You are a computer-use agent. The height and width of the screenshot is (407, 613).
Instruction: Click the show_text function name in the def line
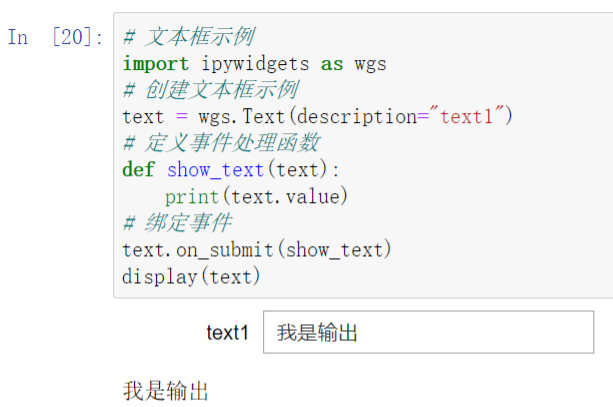coord(215,169)
